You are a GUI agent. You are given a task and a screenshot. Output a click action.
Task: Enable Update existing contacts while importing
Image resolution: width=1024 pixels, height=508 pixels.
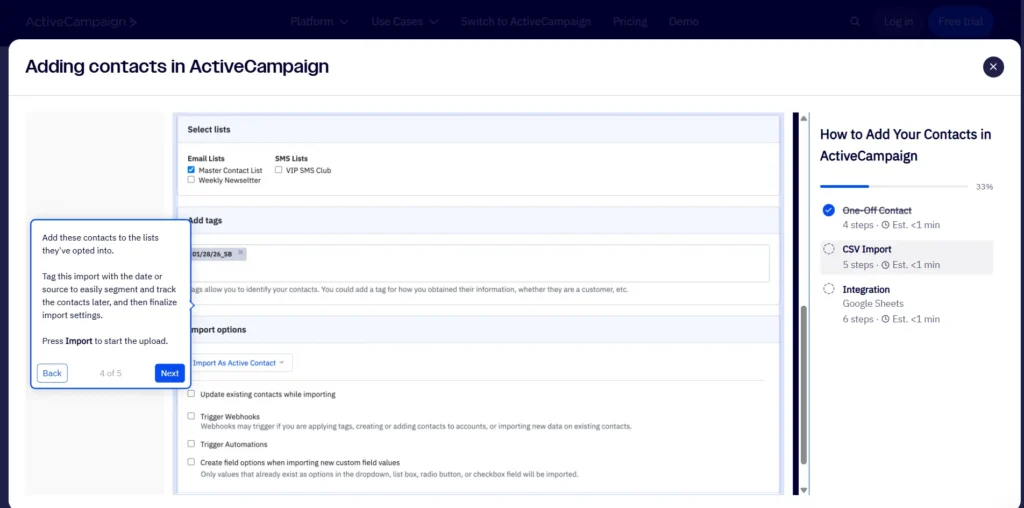tap(191, 394)
